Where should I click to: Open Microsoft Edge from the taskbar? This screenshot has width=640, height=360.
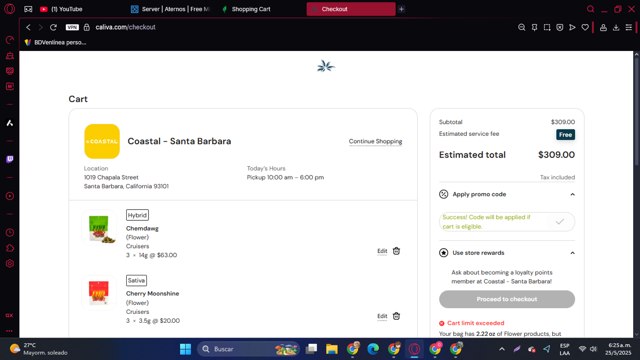coord(373,349)
